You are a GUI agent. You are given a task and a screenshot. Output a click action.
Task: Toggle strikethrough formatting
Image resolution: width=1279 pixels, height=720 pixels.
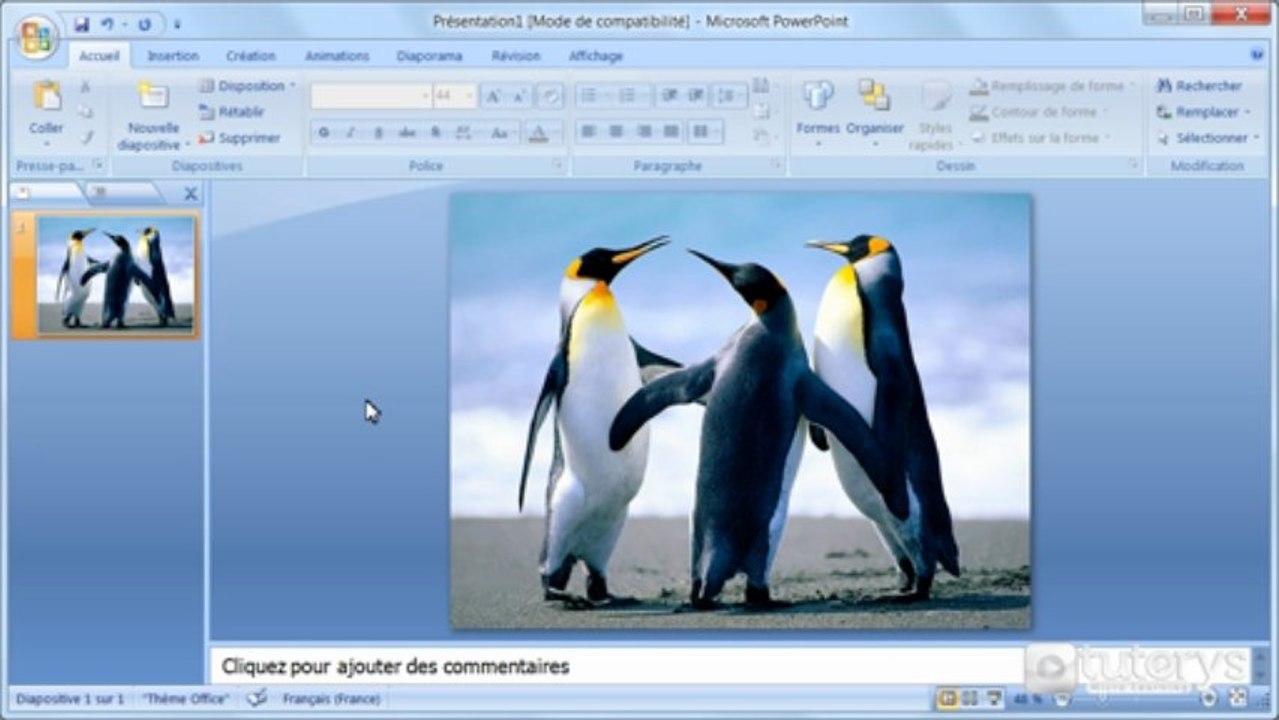[406, 132]
